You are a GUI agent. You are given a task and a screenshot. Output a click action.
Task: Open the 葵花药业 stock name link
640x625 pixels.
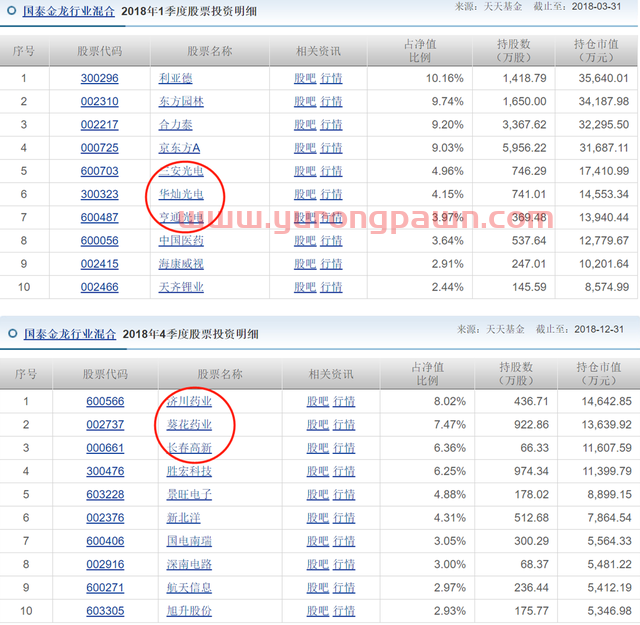point(189,425)
